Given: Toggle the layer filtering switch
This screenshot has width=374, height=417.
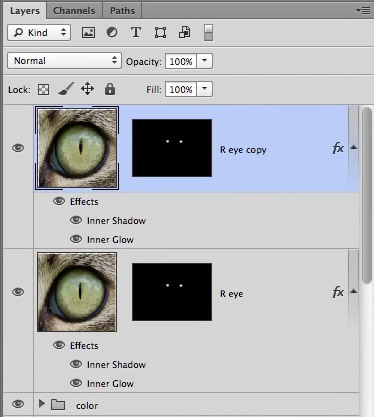Looking at the screenshot, I should [x=208, y=32].
